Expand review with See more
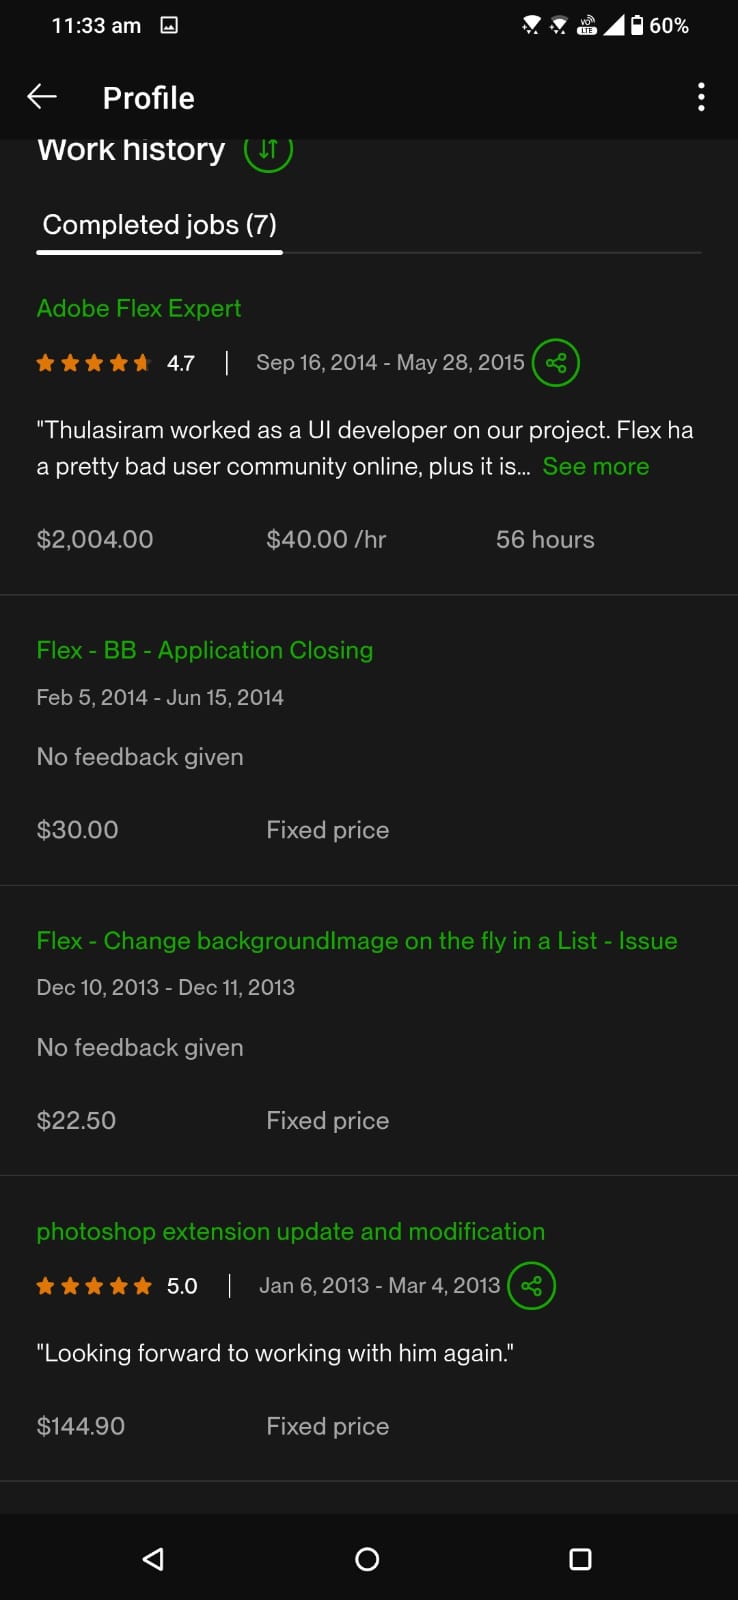This screenshot has width=738, height=1600. tap(595, 466)
